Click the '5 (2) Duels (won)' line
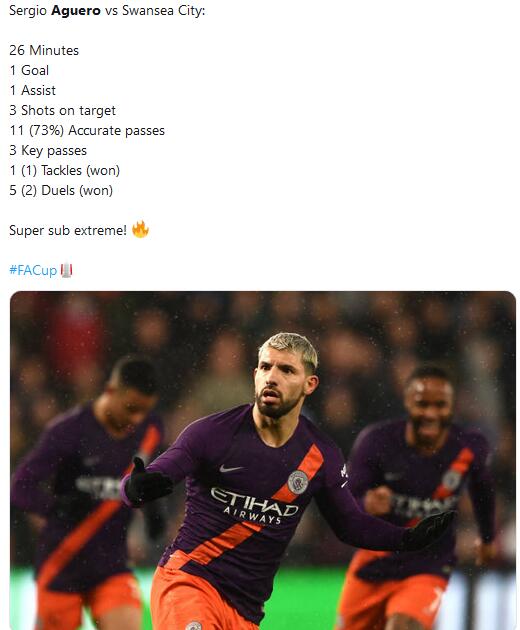The image size is (520, 630). (x=61, y=190)
